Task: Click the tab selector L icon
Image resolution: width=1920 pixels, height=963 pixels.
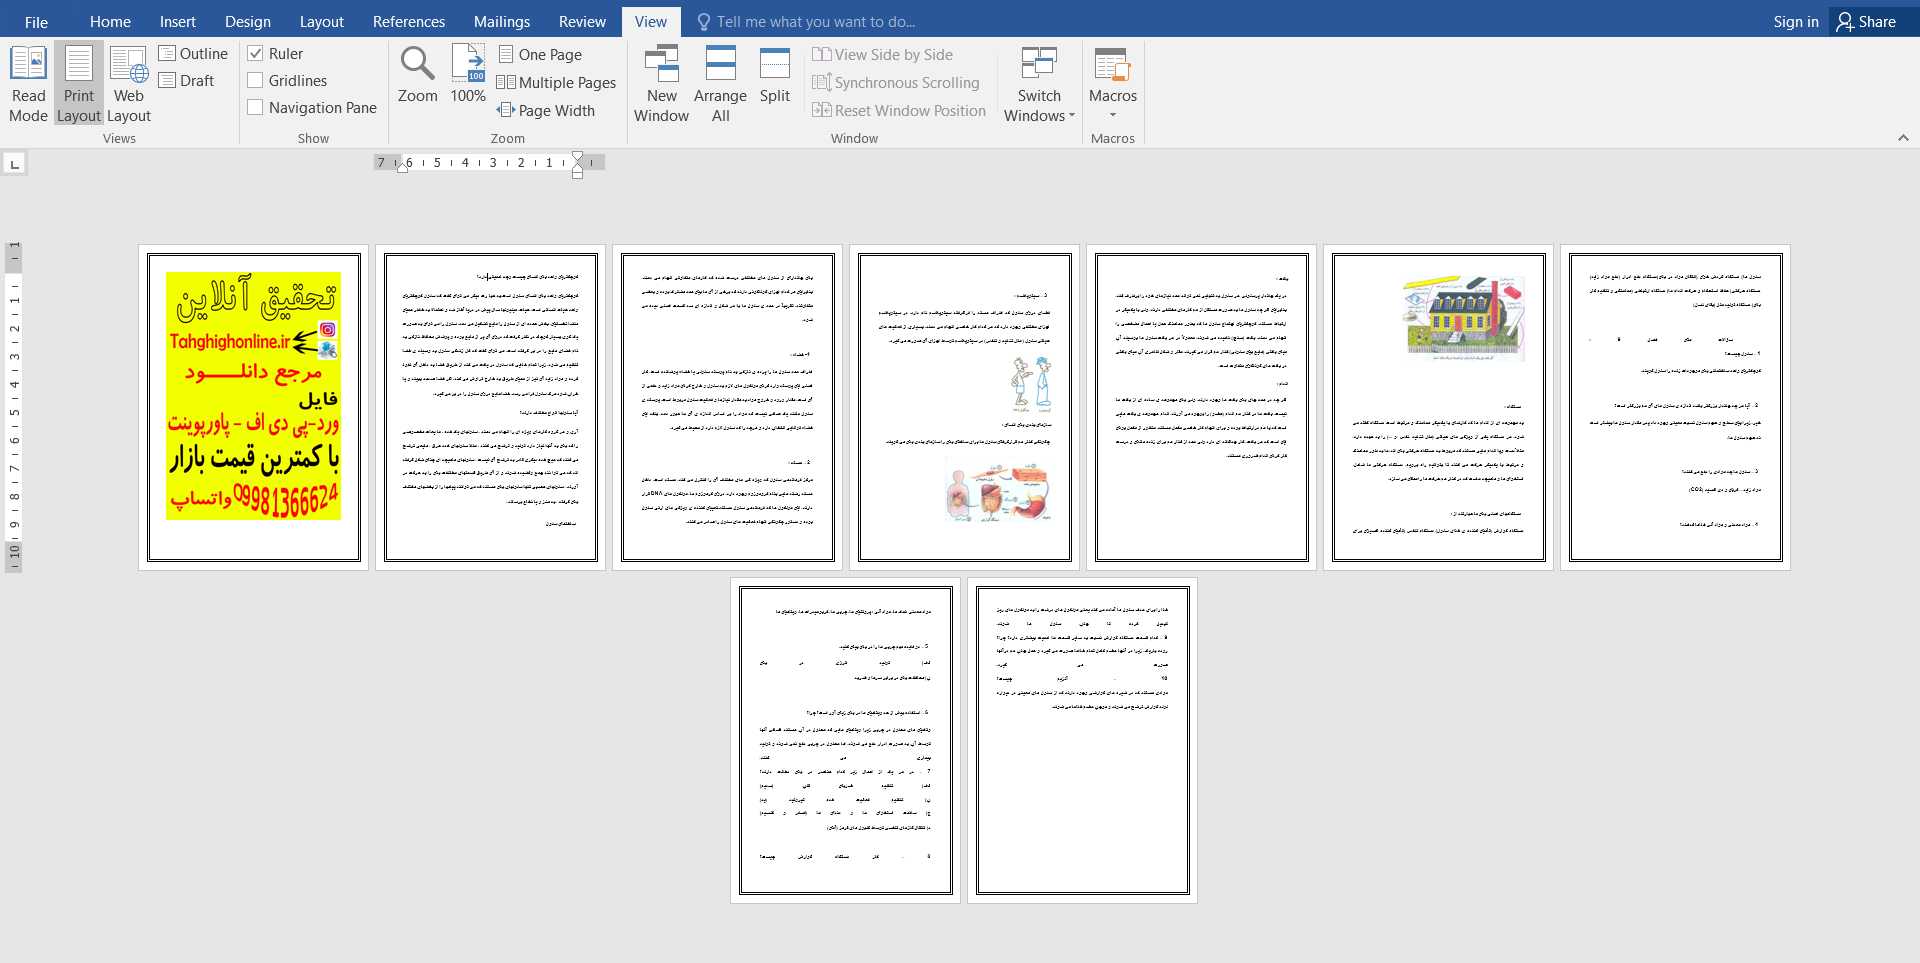Action: [x=14, y=163]
